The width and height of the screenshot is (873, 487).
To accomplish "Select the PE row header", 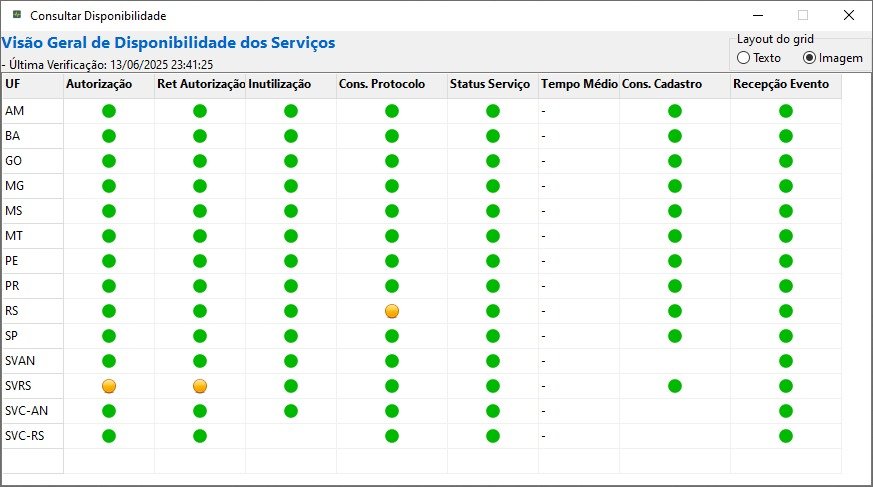I will pos(33,262).
